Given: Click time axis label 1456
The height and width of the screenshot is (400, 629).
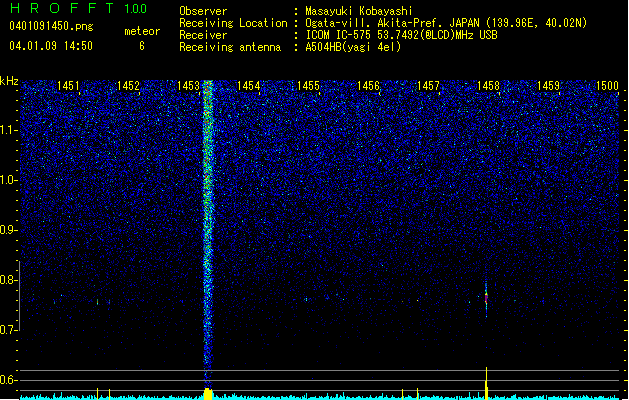Looking at the screenshot, I should pyautogui.click(x=368, y=85).
